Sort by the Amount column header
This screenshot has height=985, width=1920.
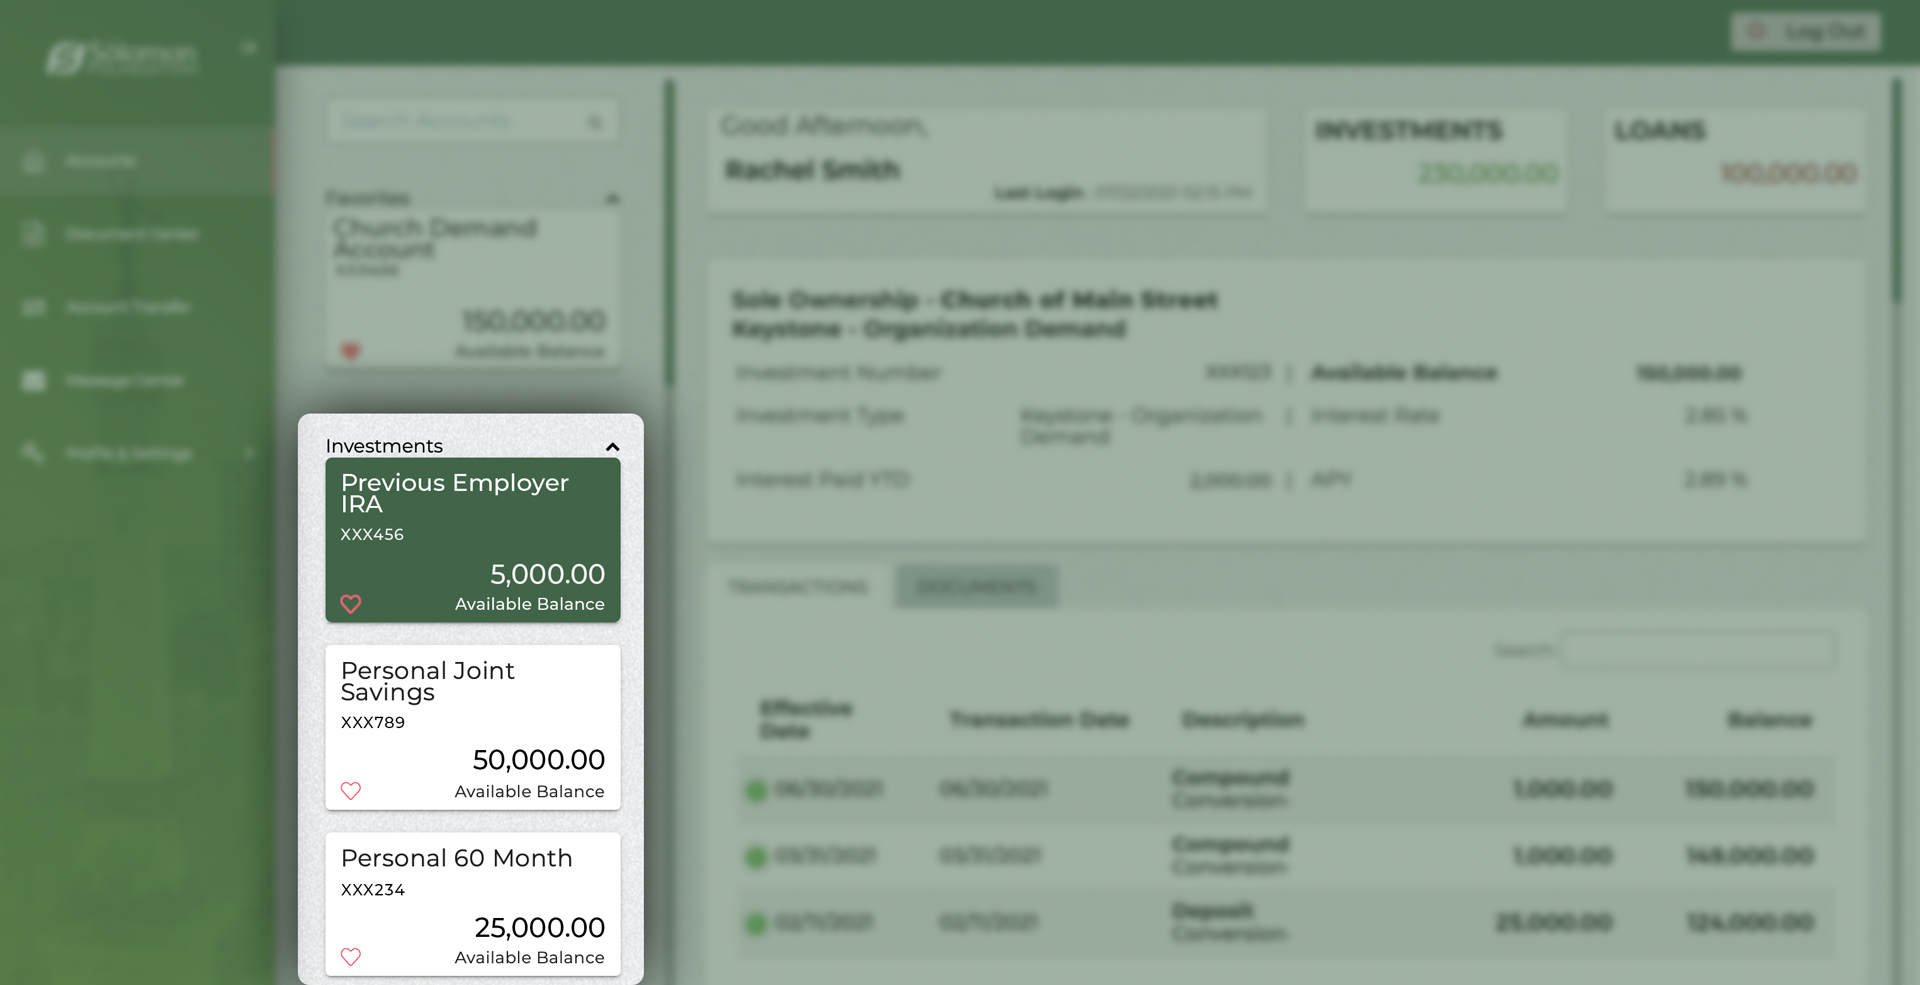1566,719
